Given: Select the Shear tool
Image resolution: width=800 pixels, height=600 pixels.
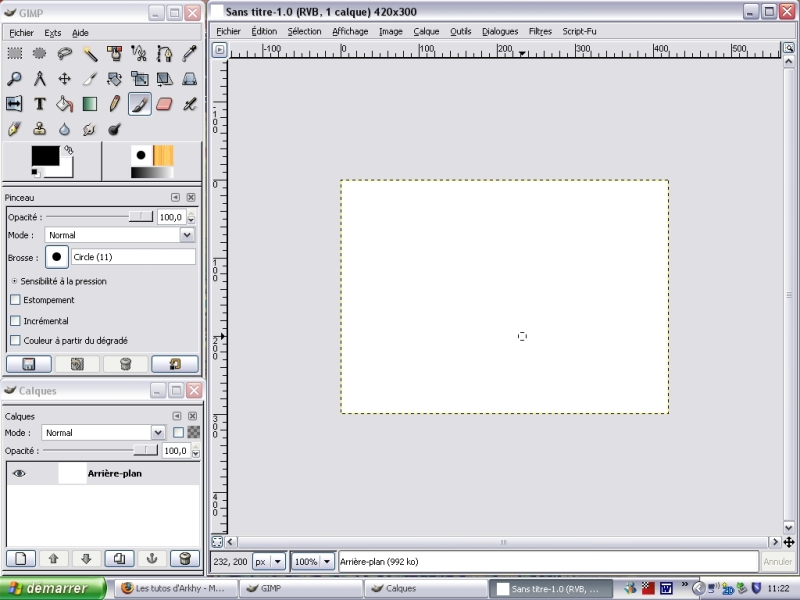Looking at the screenshot, I should [164, 79].
